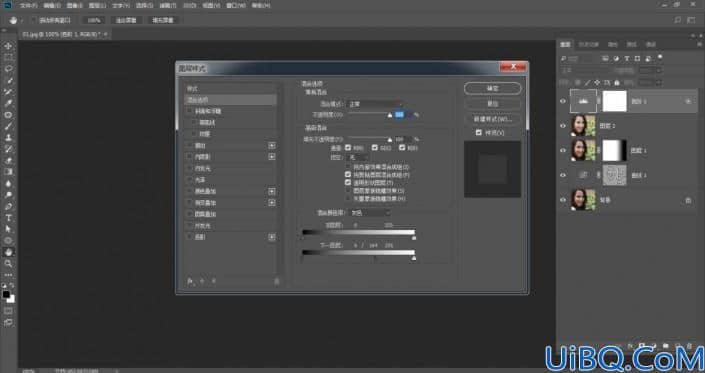This screenshot has height=373, width=705.
Task: Select the Blur tool
Action: click(8, 183)
